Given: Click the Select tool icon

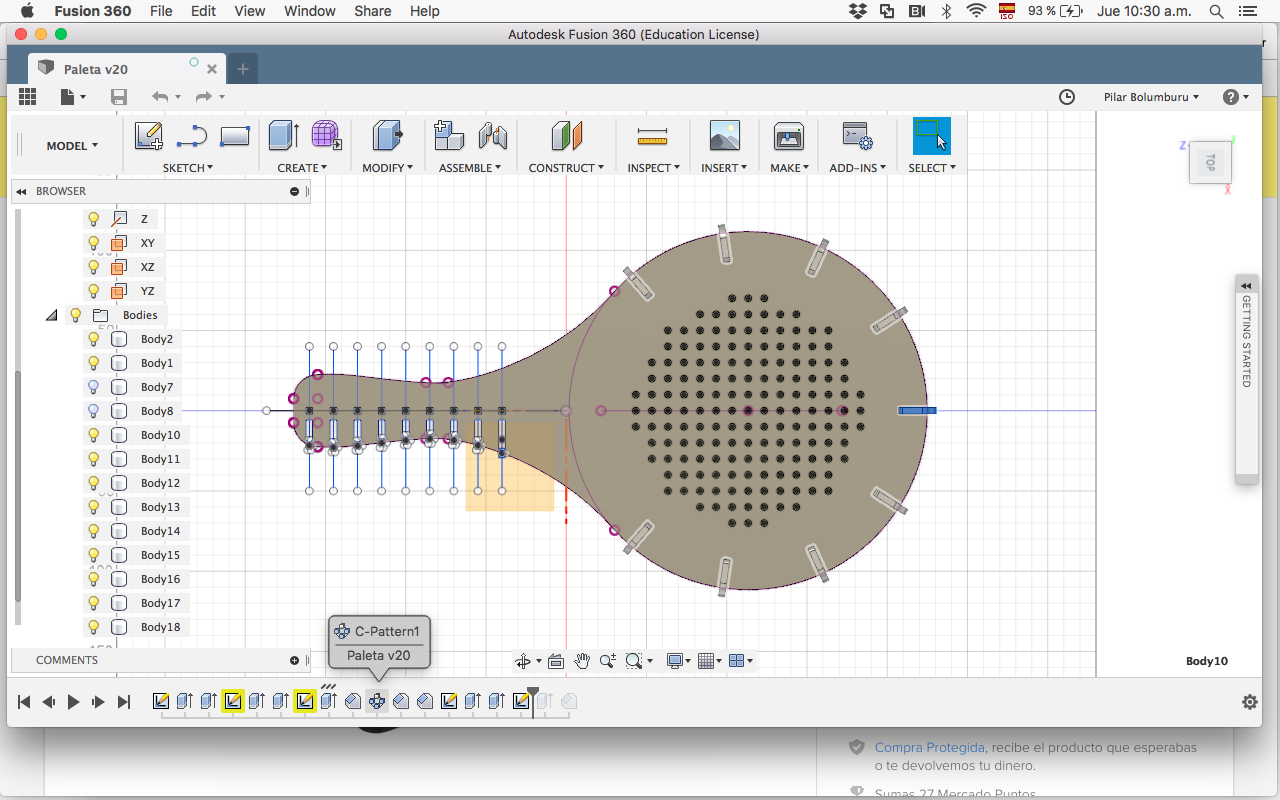Looking at the screenshot, I should 931,136.
